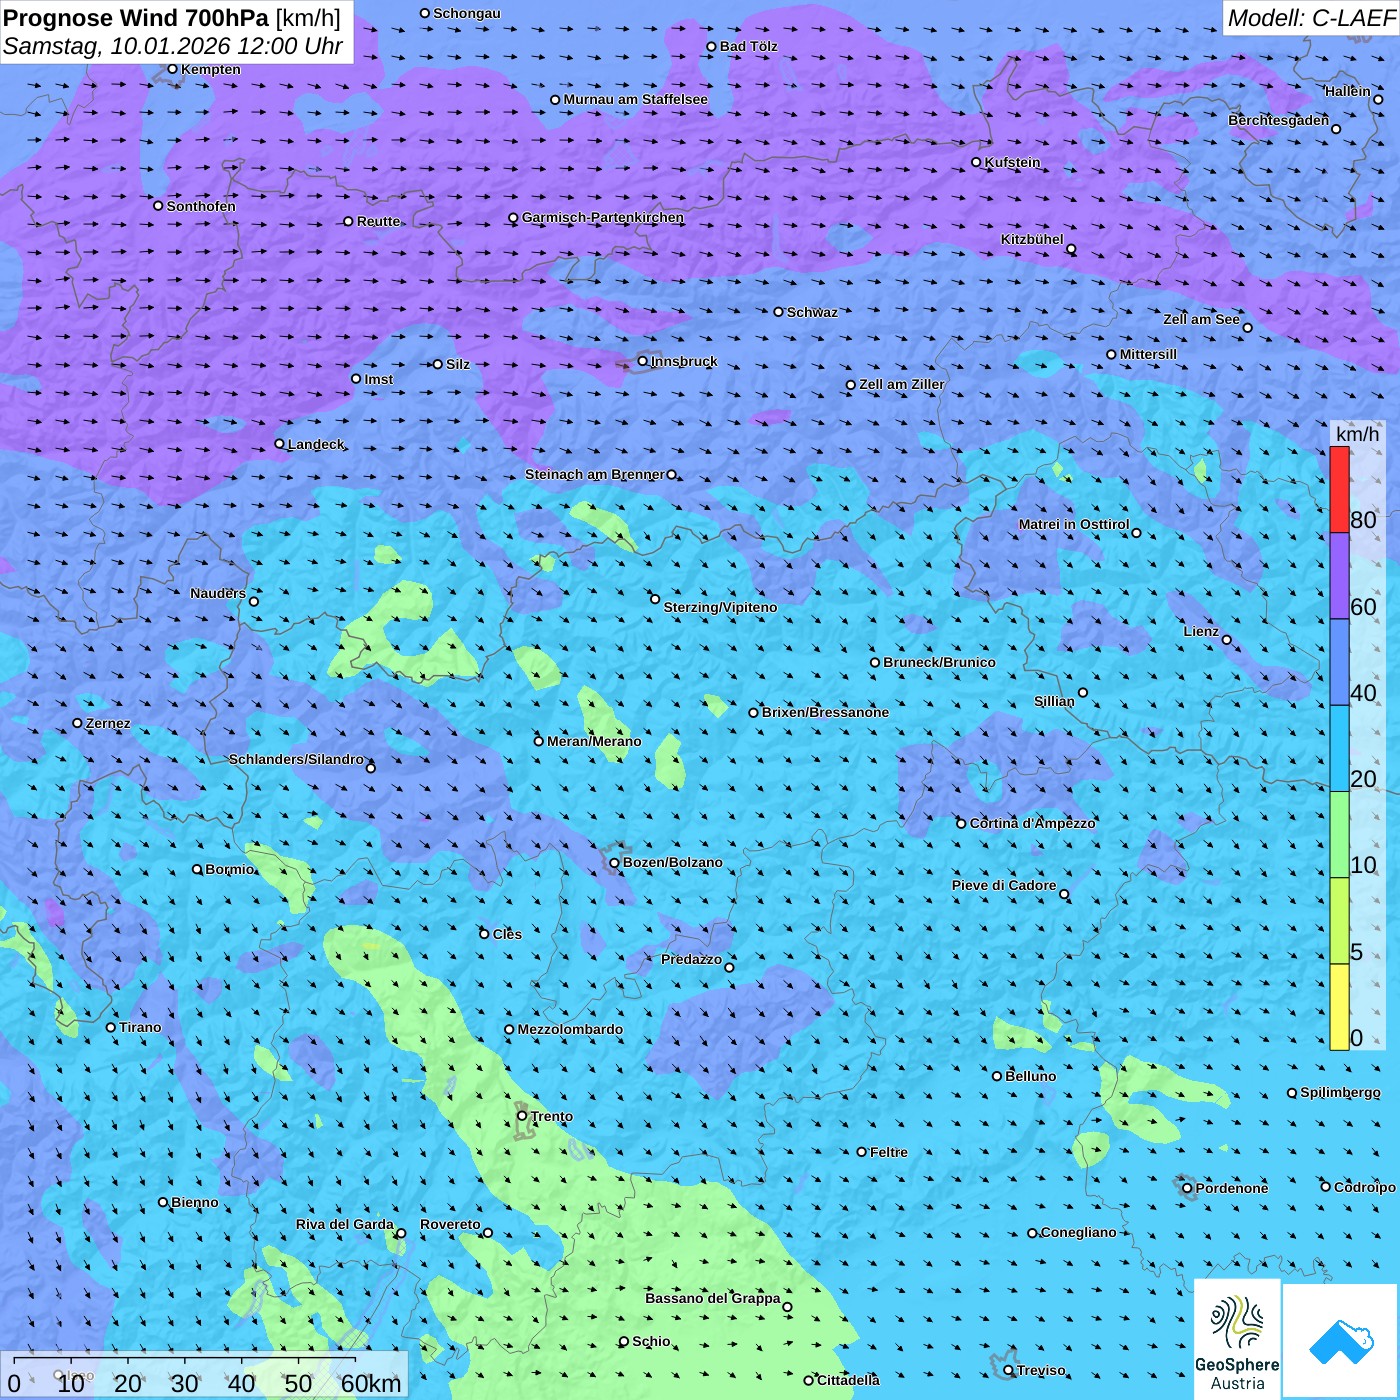Image resolution: width=1400 pixels, height=1400 pixels.
Task: Click the GeoSphere Austria logo
Action: (1237, 1337)
